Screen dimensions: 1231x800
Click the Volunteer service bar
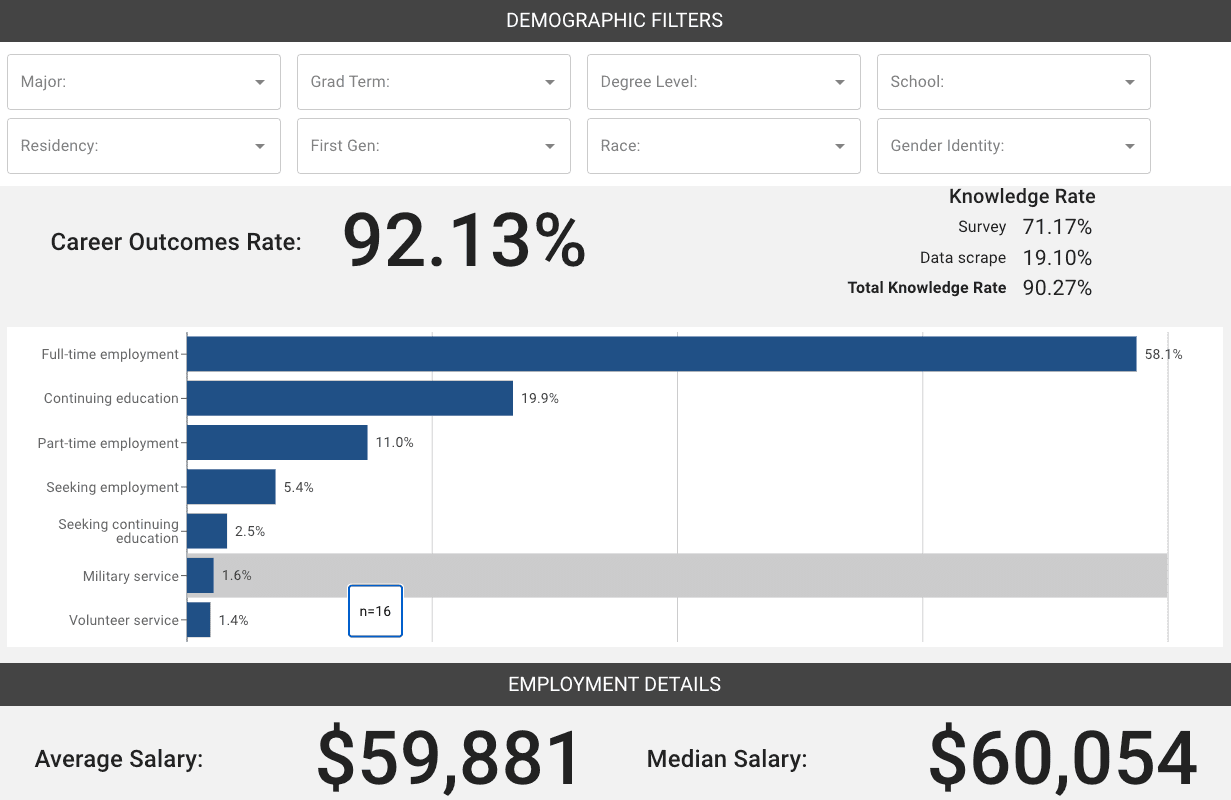tap(199, 620)
